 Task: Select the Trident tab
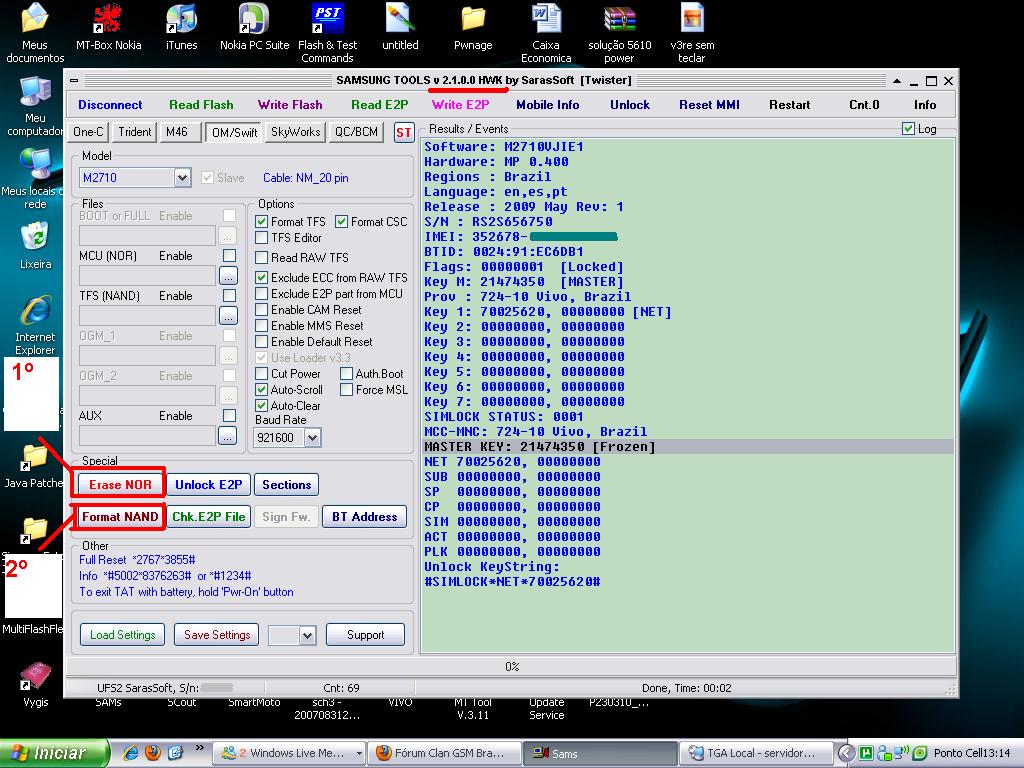click(135, 132)
